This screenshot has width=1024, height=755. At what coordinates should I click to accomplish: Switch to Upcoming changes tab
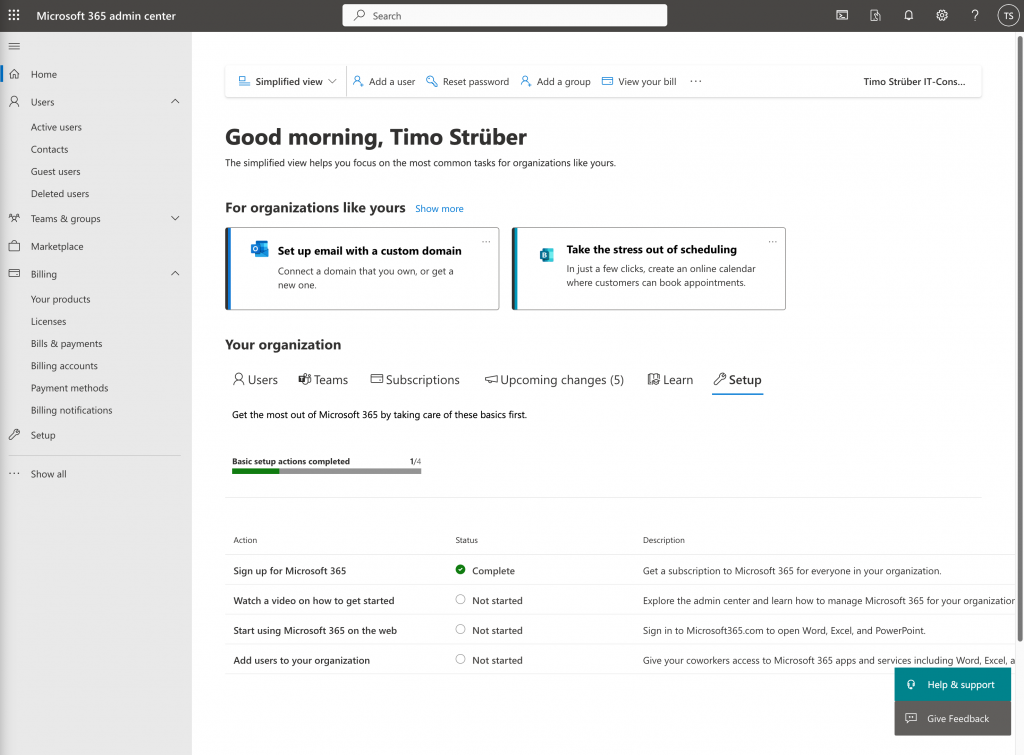coord(554,380)
